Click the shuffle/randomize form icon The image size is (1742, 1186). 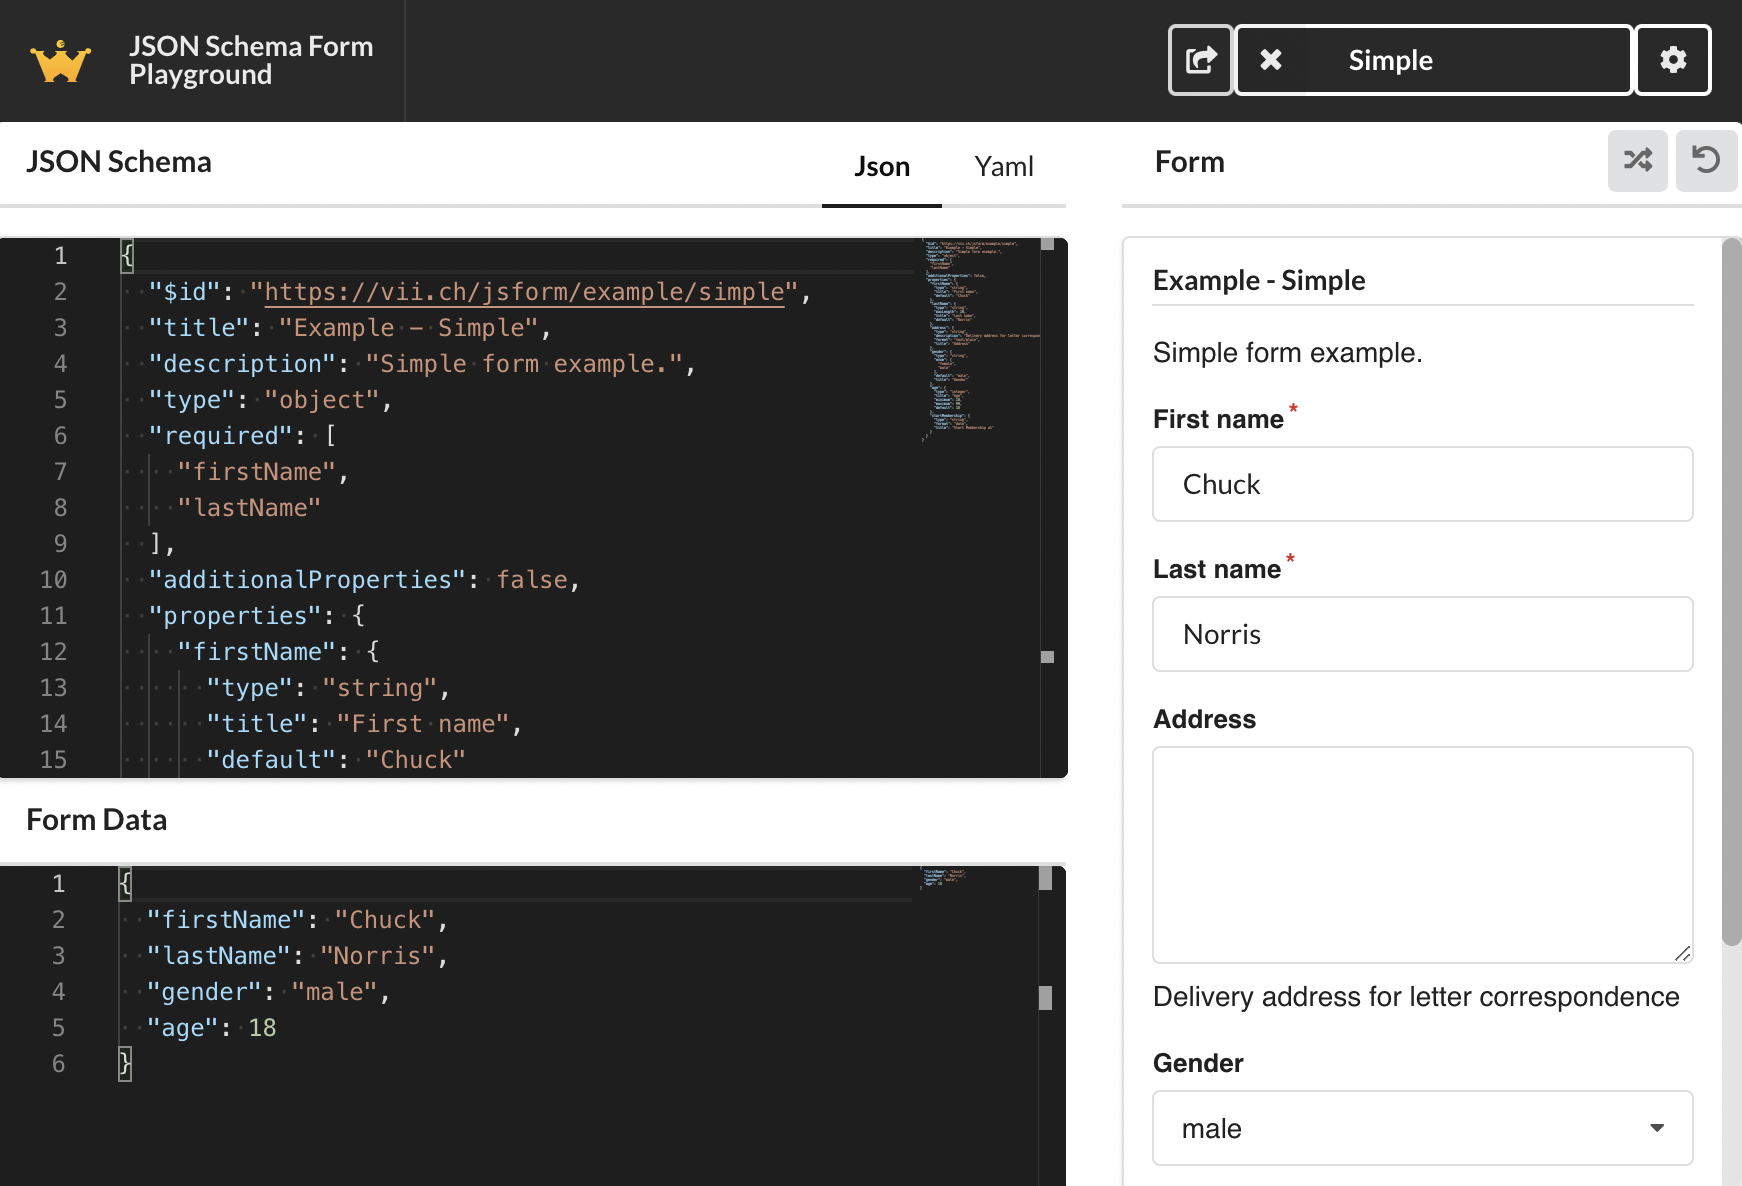click(1637, 160)
